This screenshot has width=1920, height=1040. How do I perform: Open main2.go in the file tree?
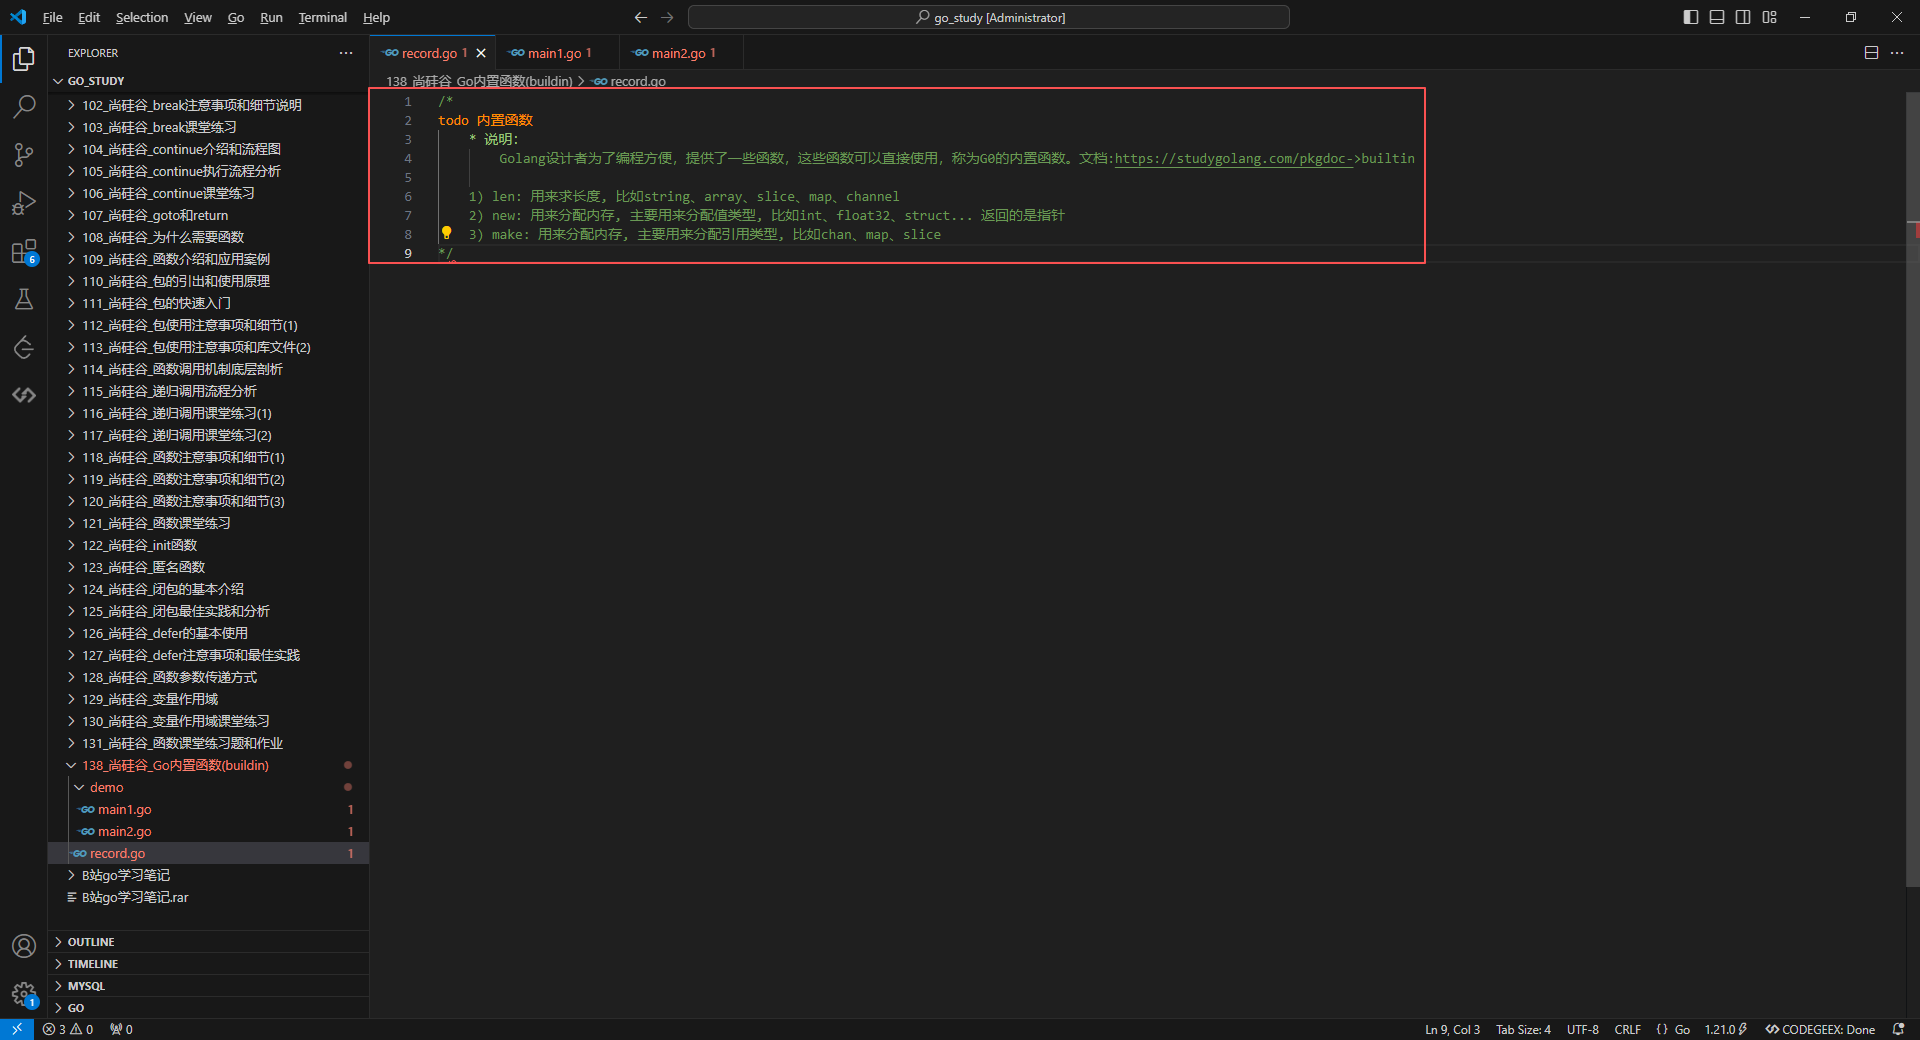pos(208,831)
